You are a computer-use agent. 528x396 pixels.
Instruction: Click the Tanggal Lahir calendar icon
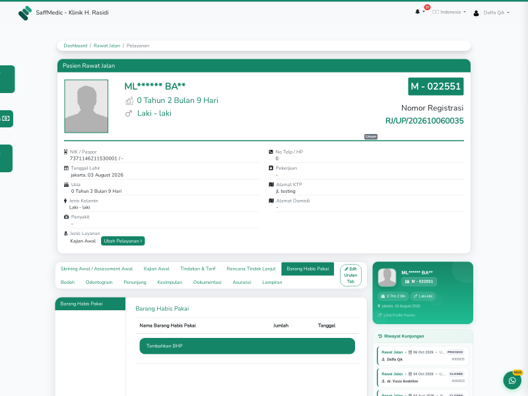coord(66,168)
